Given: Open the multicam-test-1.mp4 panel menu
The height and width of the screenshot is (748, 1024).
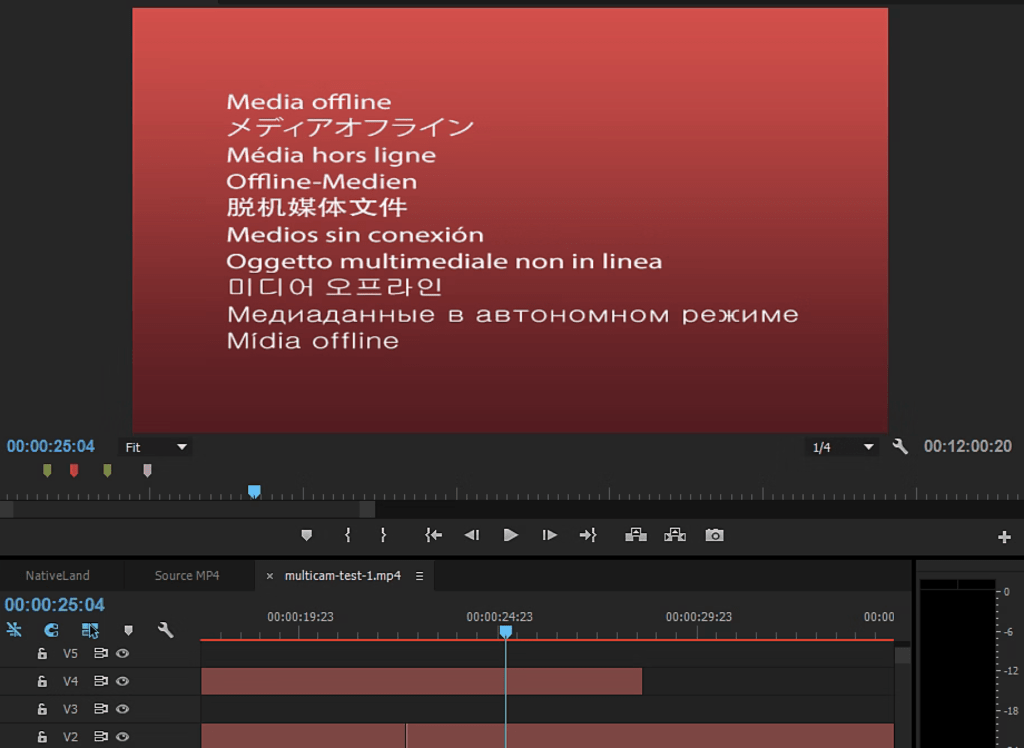Looking at the screenshot, I should coord(419,576).
